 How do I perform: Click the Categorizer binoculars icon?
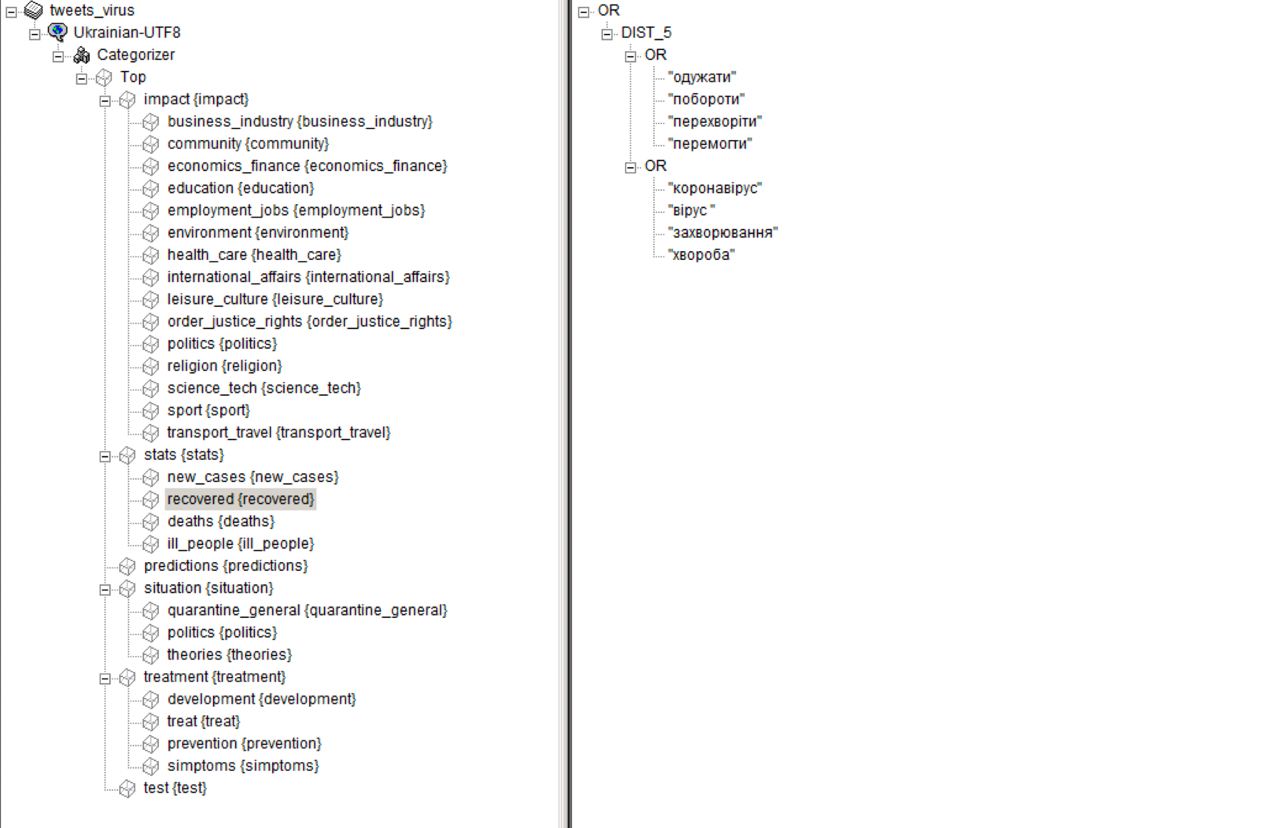point(81,55)
